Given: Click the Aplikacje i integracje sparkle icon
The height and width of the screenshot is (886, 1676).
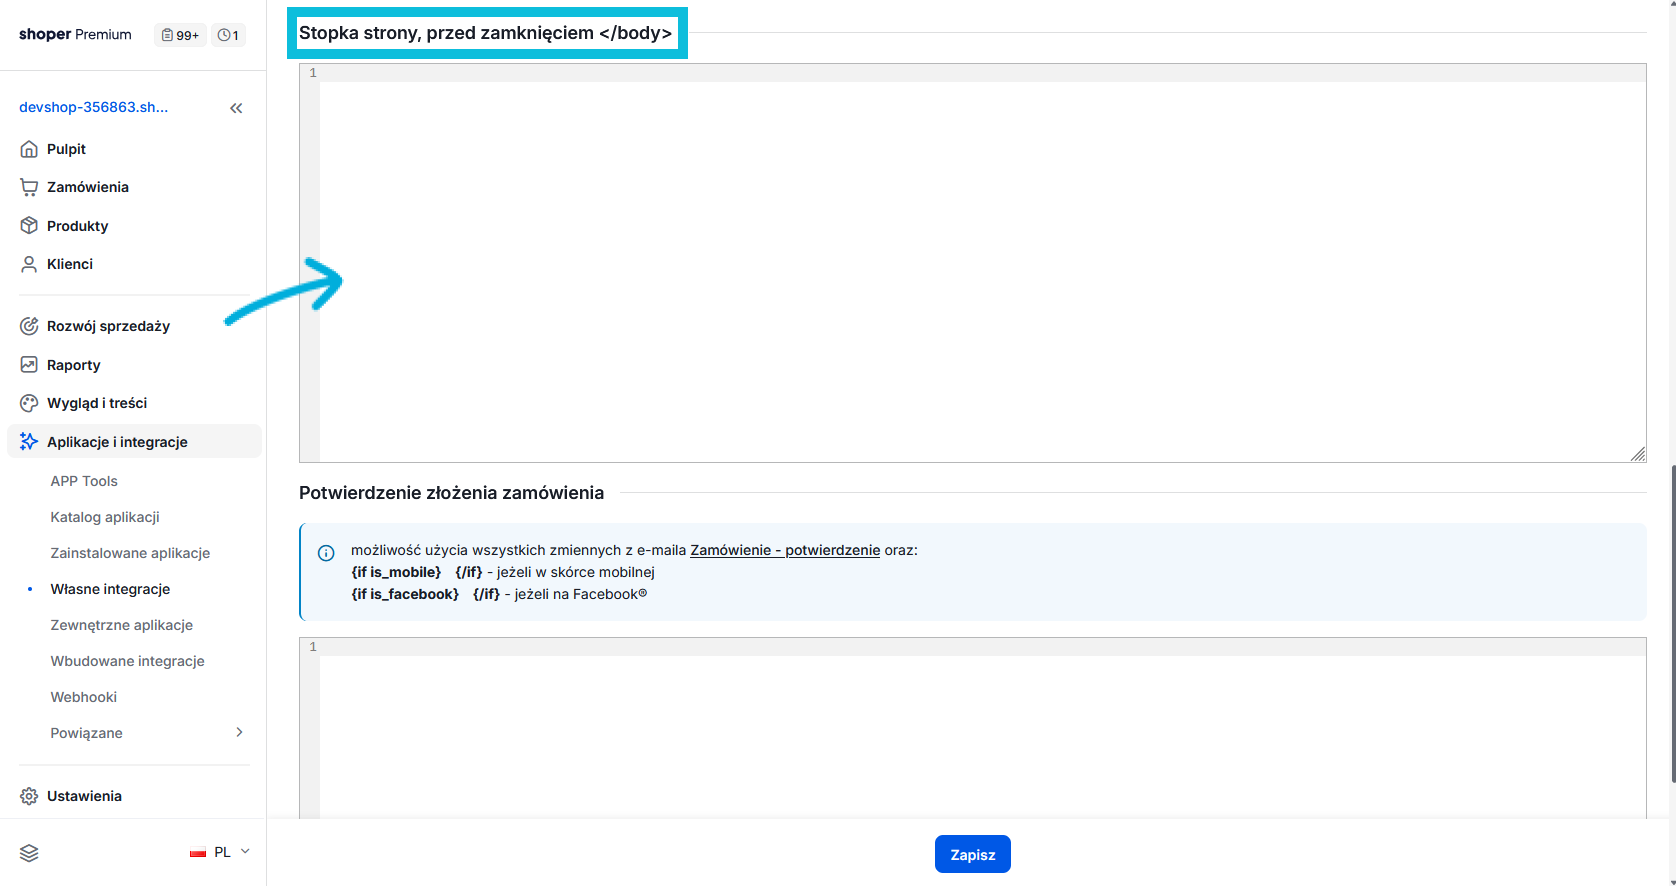Looking at the screenshot, I should [x=29, y=442].
